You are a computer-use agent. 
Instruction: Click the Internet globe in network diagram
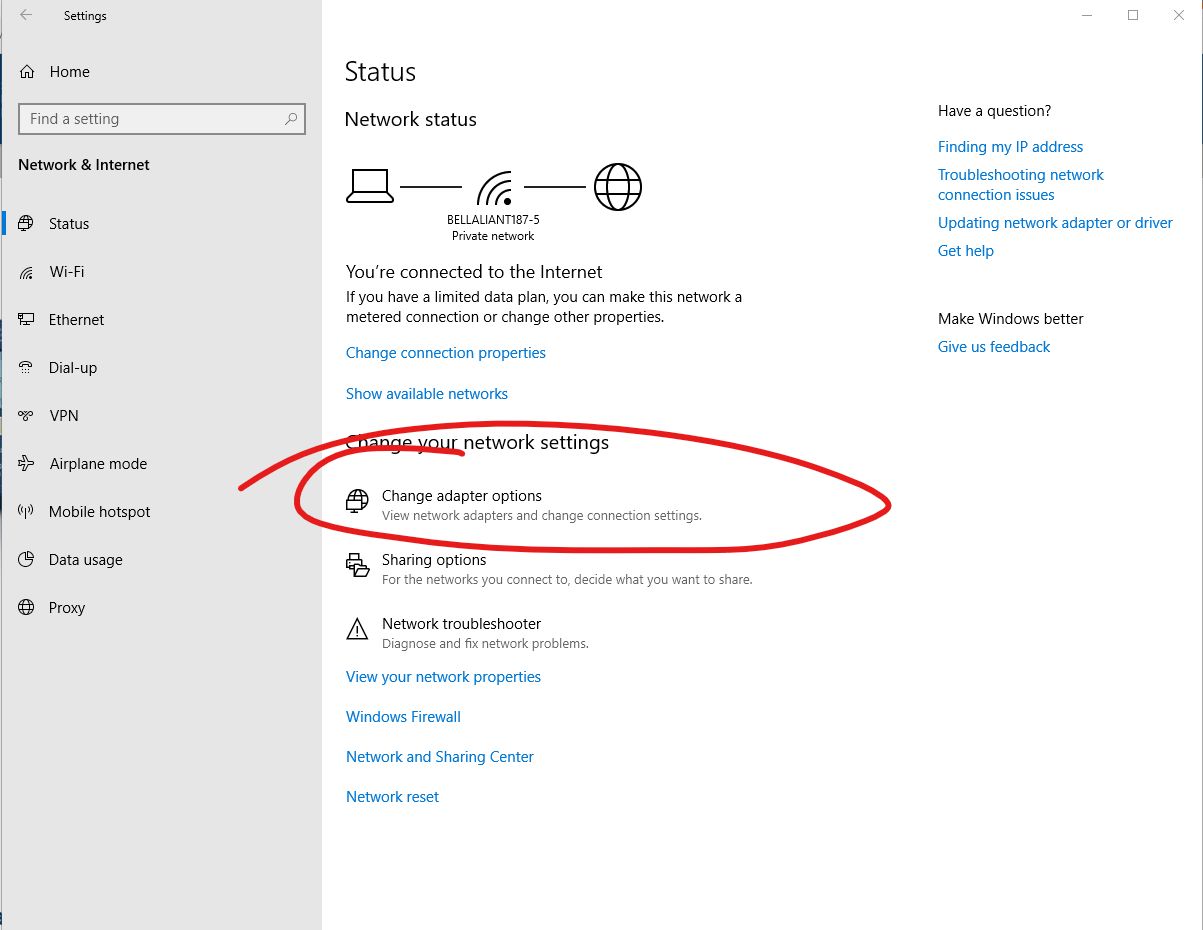[x=618, y=187]
